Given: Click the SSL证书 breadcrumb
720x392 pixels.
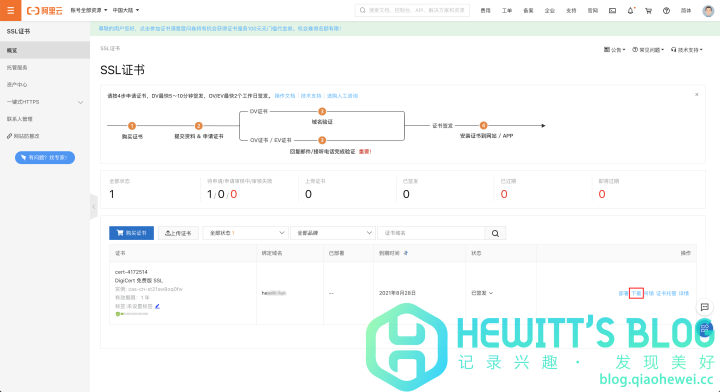Looking at the screenshot, I should click(110, 48).
